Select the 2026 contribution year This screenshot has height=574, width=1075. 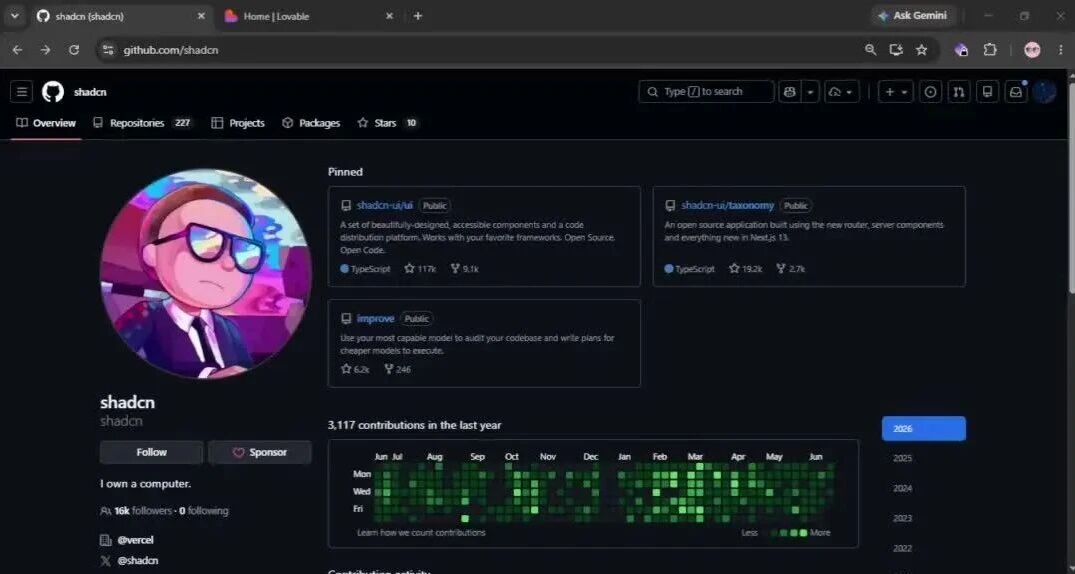coord(923,429)
